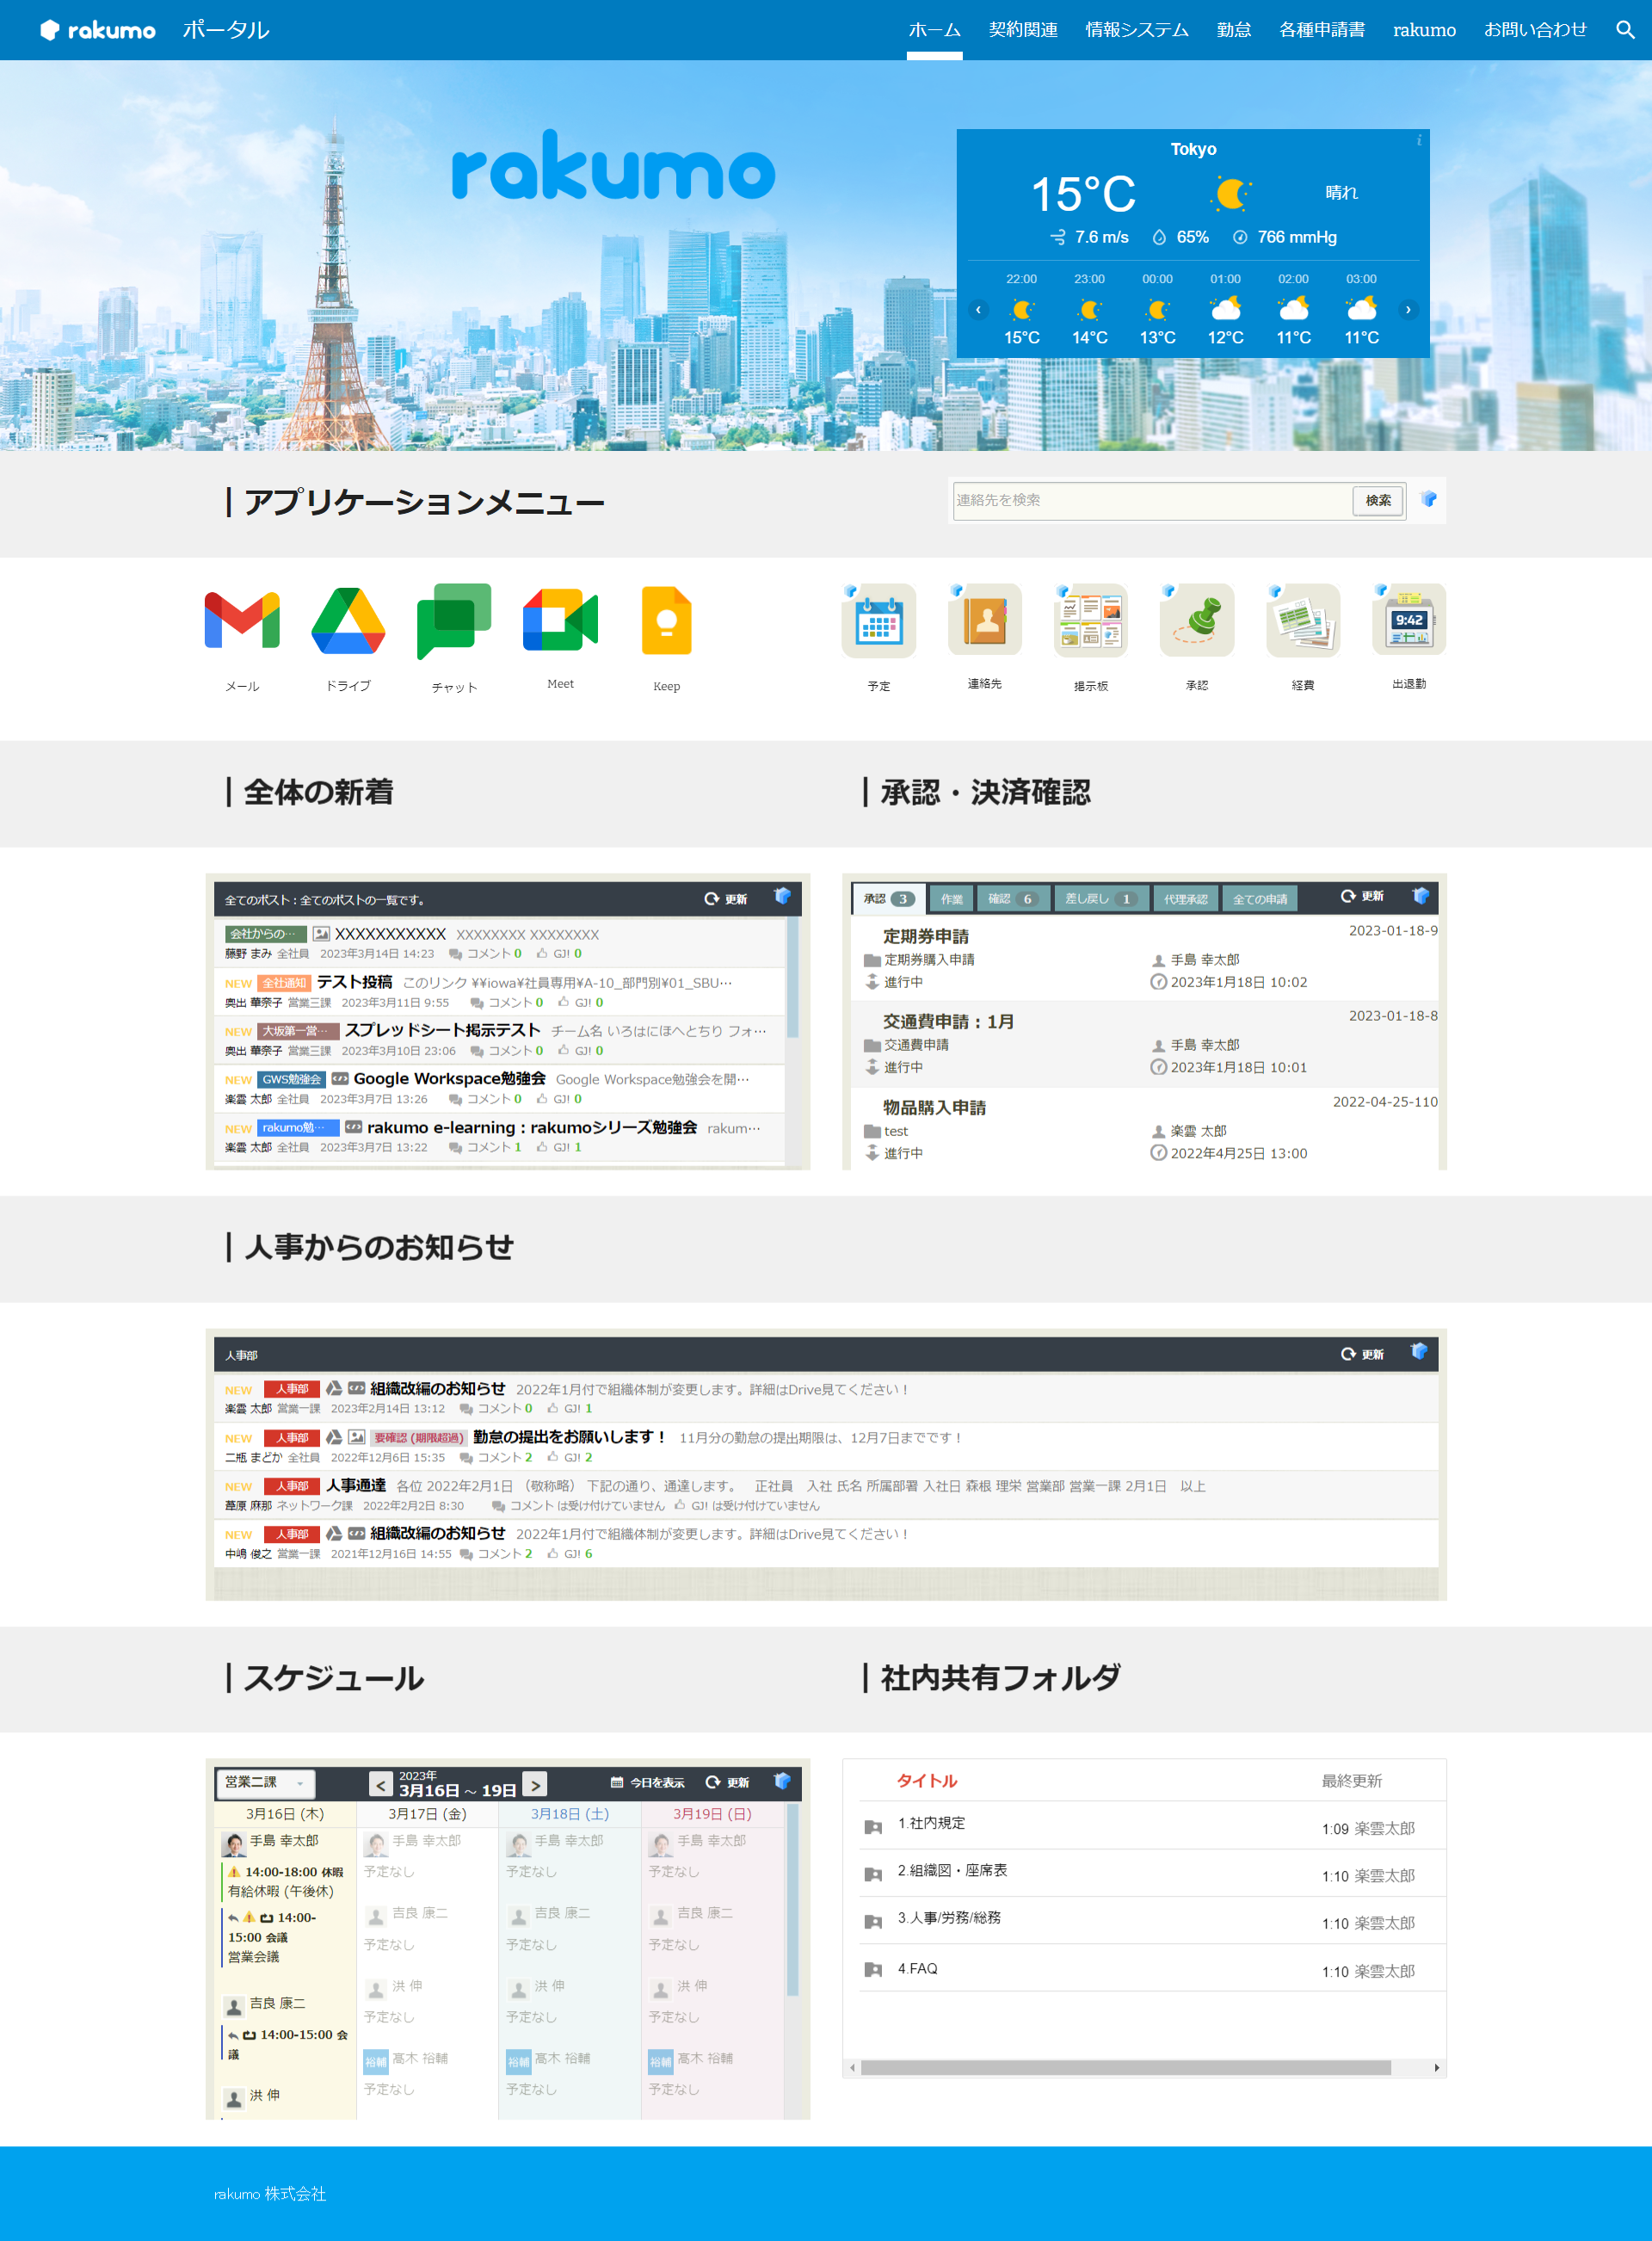The image size is (1652, 2241).
Task: Click the weather widget info icon
Action: [x=1419, y=141]
